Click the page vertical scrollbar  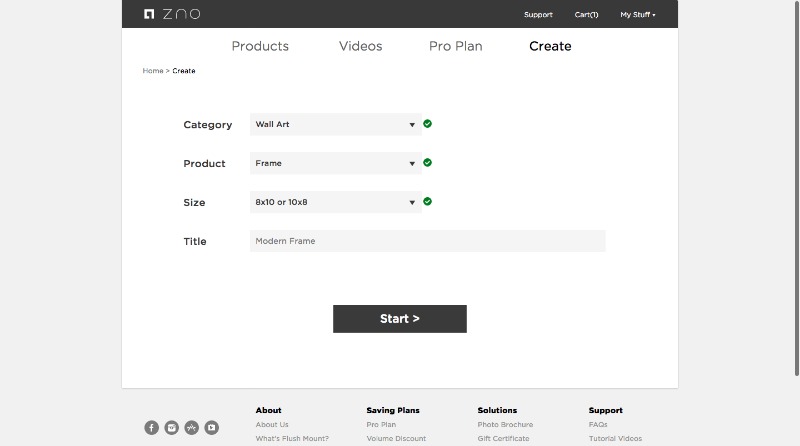796,189
